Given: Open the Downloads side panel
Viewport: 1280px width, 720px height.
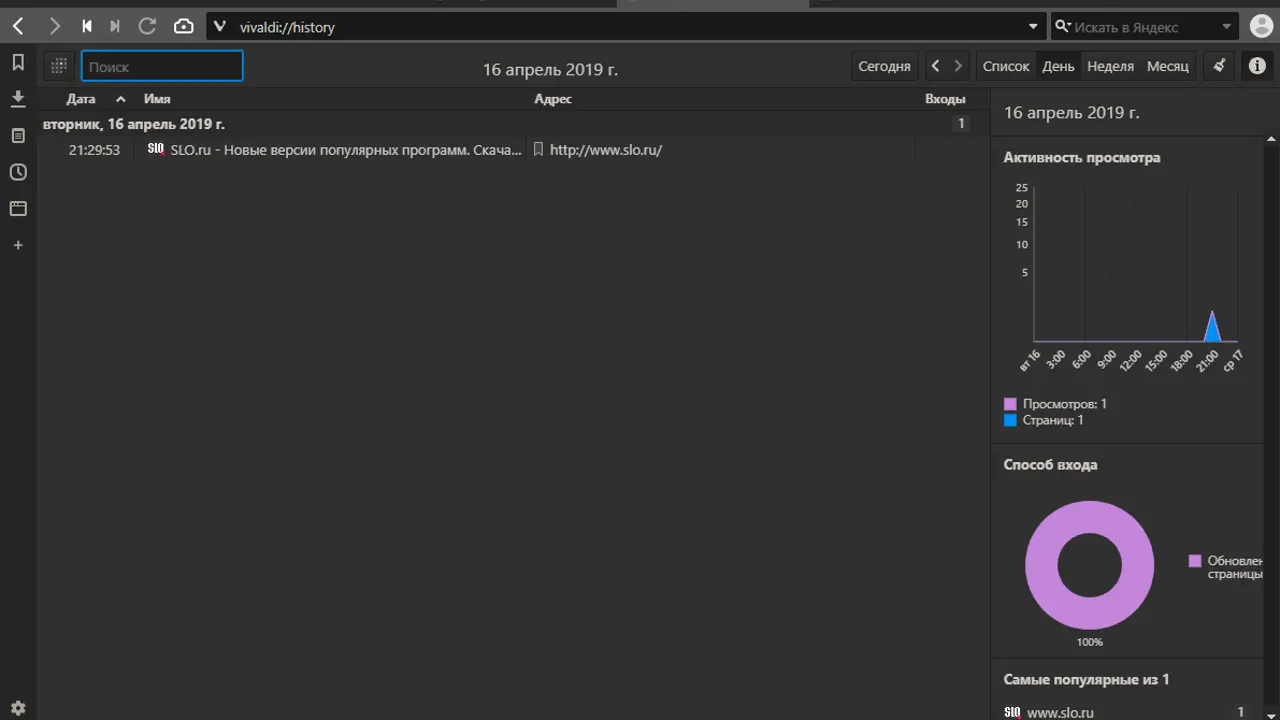Looking at the screenshot, I should (x=18, y=98).
